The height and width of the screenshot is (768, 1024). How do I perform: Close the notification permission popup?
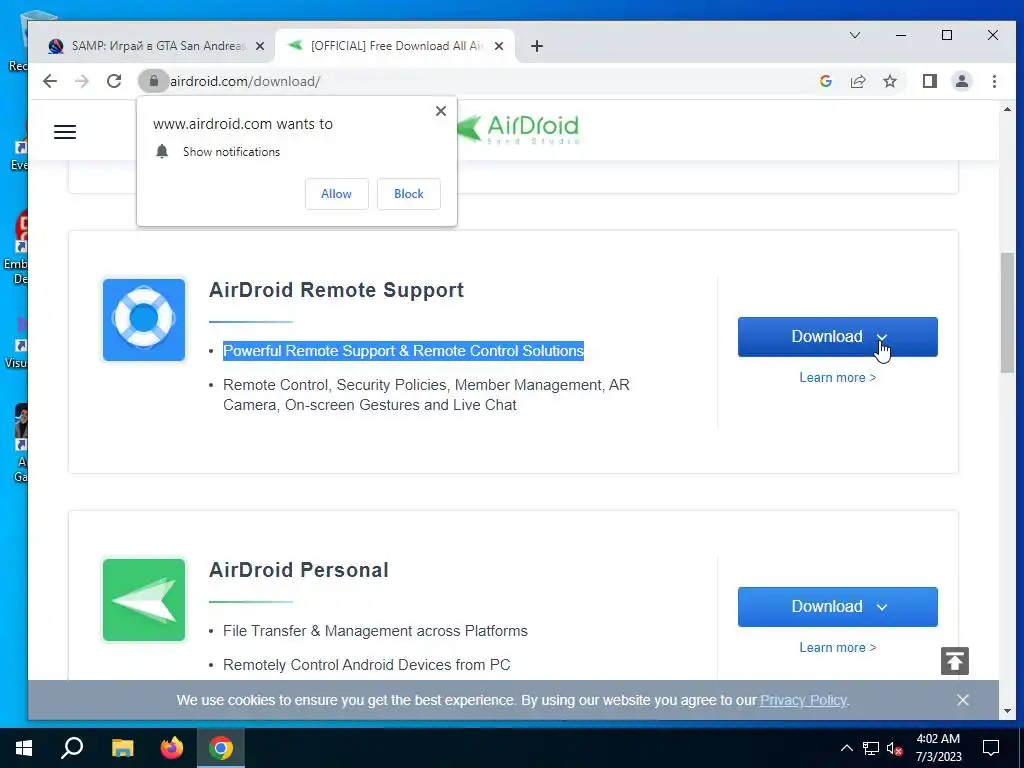point(441,111)
